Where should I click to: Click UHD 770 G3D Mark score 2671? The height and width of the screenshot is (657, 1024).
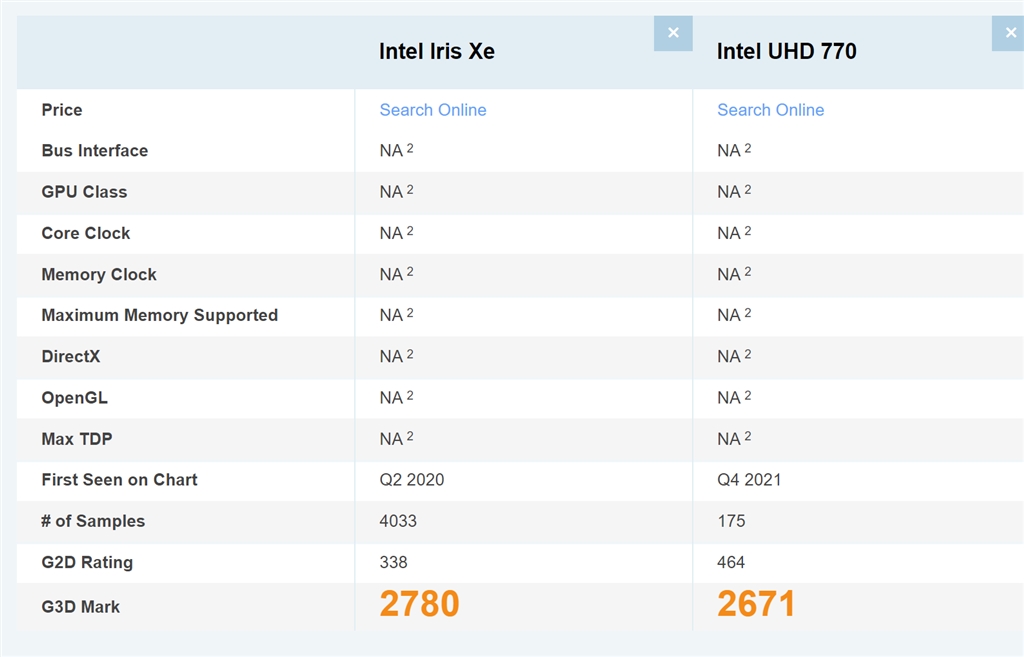756,604
